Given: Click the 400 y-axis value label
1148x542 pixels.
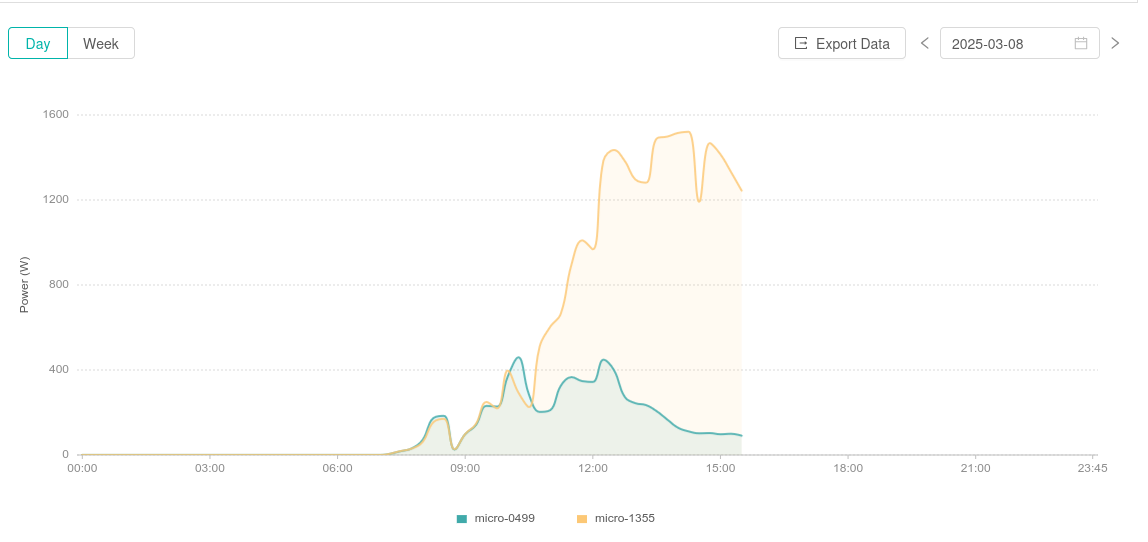Looking at the screenshot, I should [59, 370].
